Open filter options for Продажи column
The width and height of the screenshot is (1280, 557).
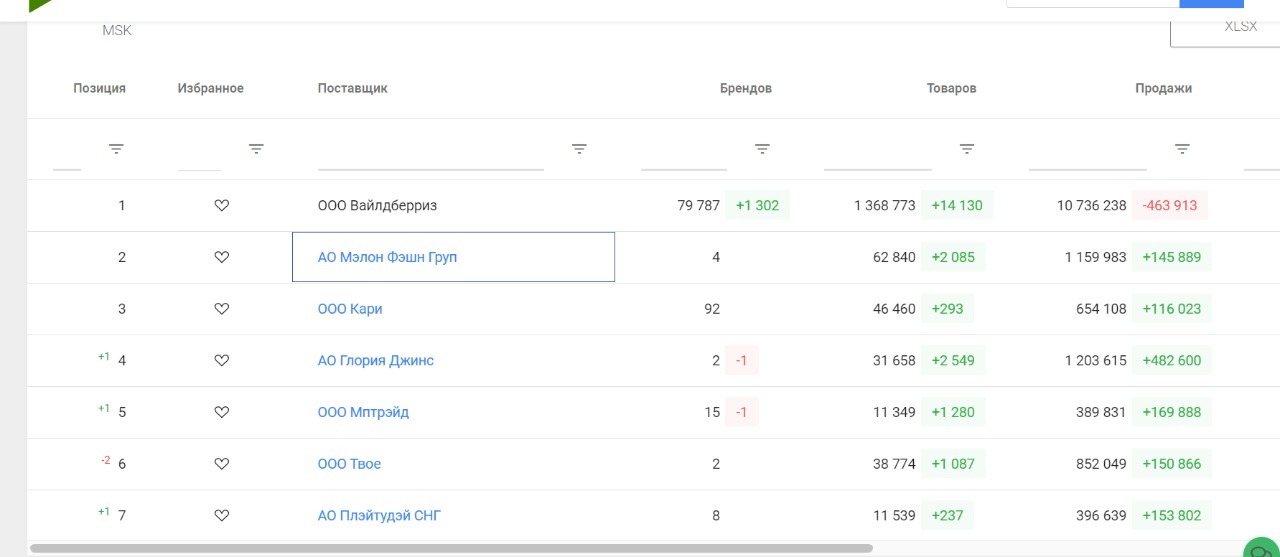(x=1182, y=149)
